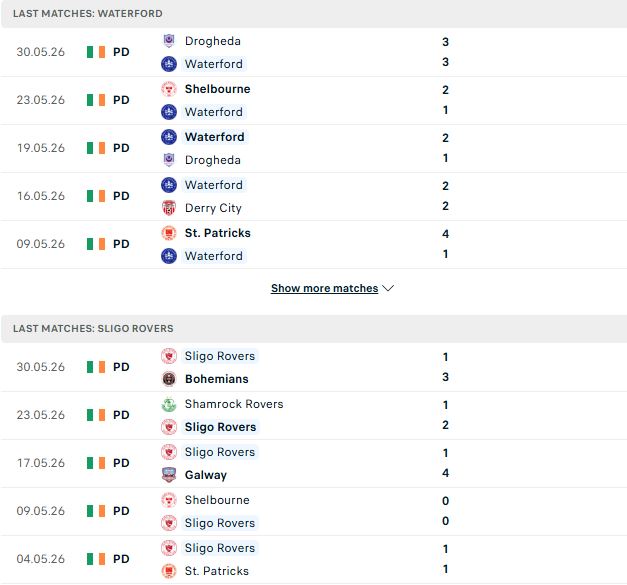Click date 30.05.26 in Waterford section

(x=40, y=52)
